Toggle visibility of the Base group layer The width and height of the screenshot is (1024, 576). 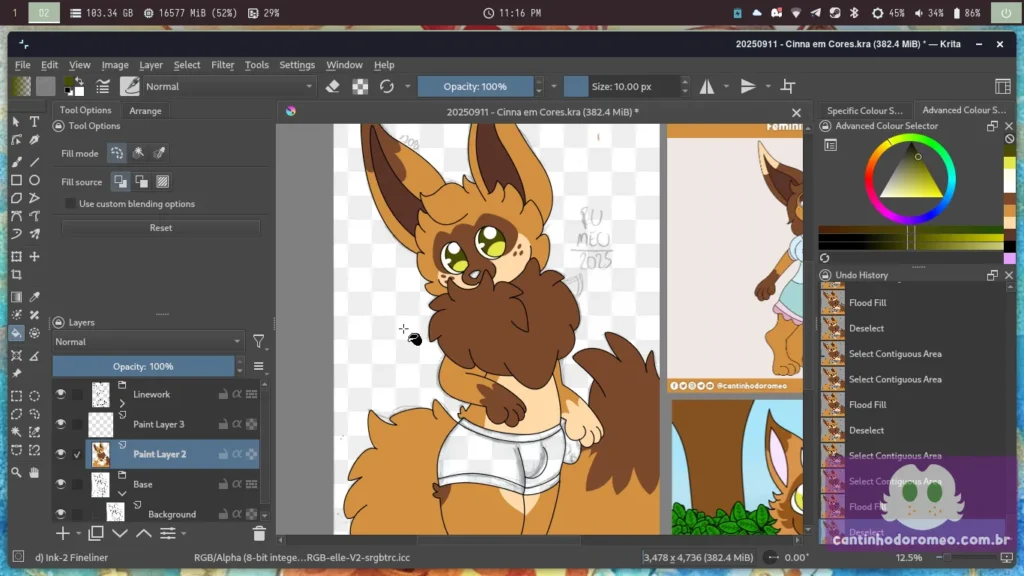click(61, 484)
